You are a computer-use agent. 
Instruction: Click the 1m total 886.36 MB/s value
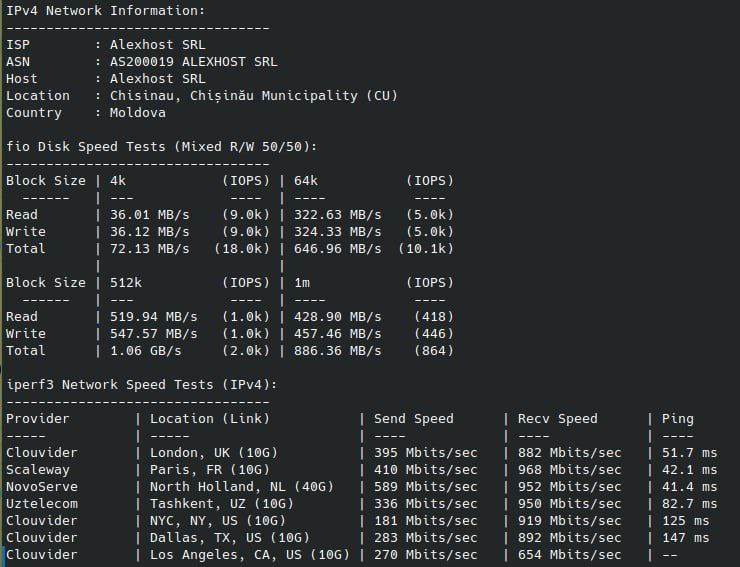click(337, 351)
